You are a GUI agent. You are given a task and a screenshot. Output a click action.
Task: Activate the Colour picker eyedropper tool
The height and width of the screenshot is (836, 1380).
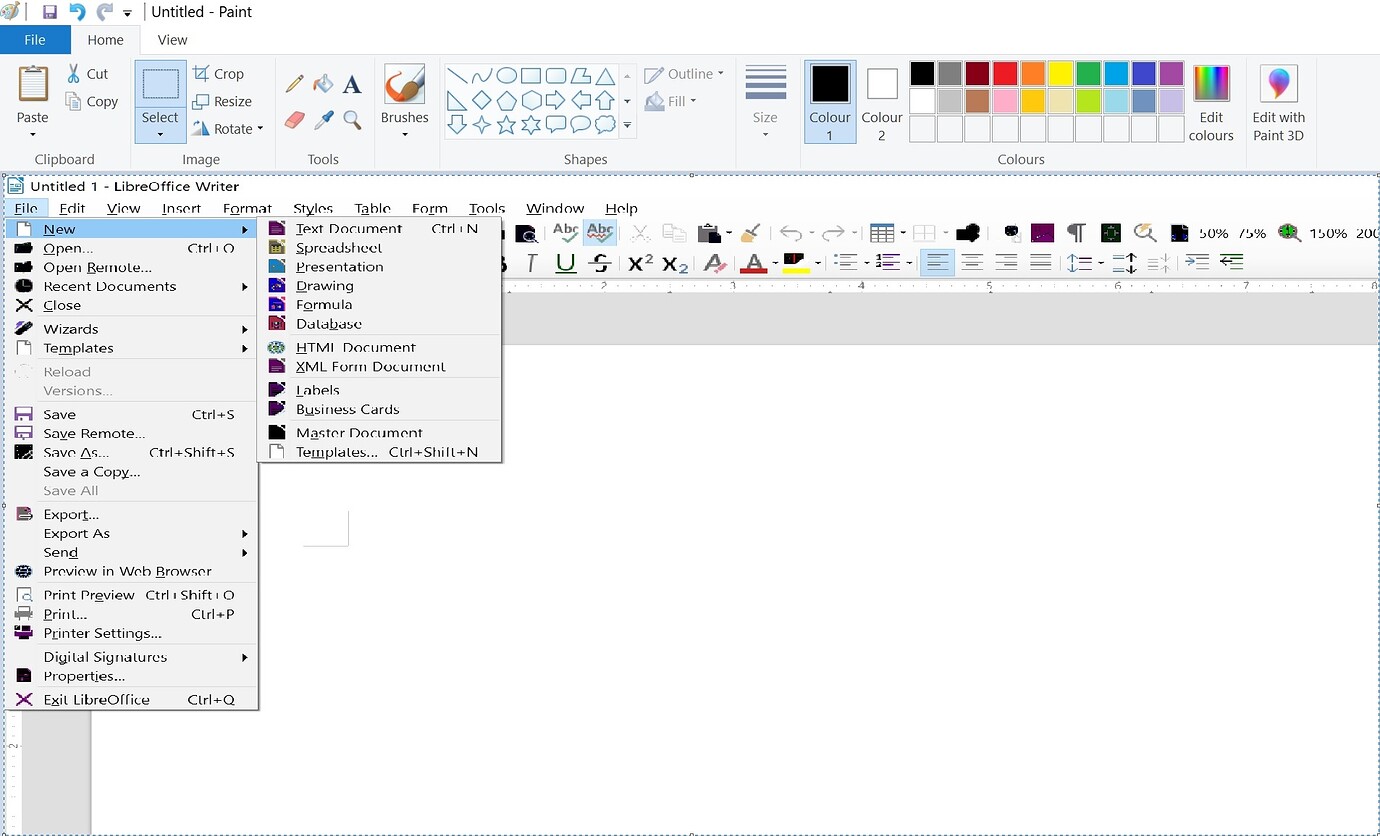(x=323, y=120)
